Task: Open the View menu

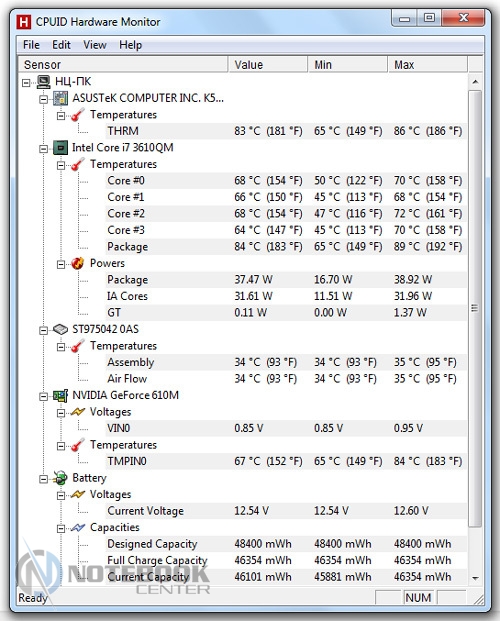Action: 95,45
